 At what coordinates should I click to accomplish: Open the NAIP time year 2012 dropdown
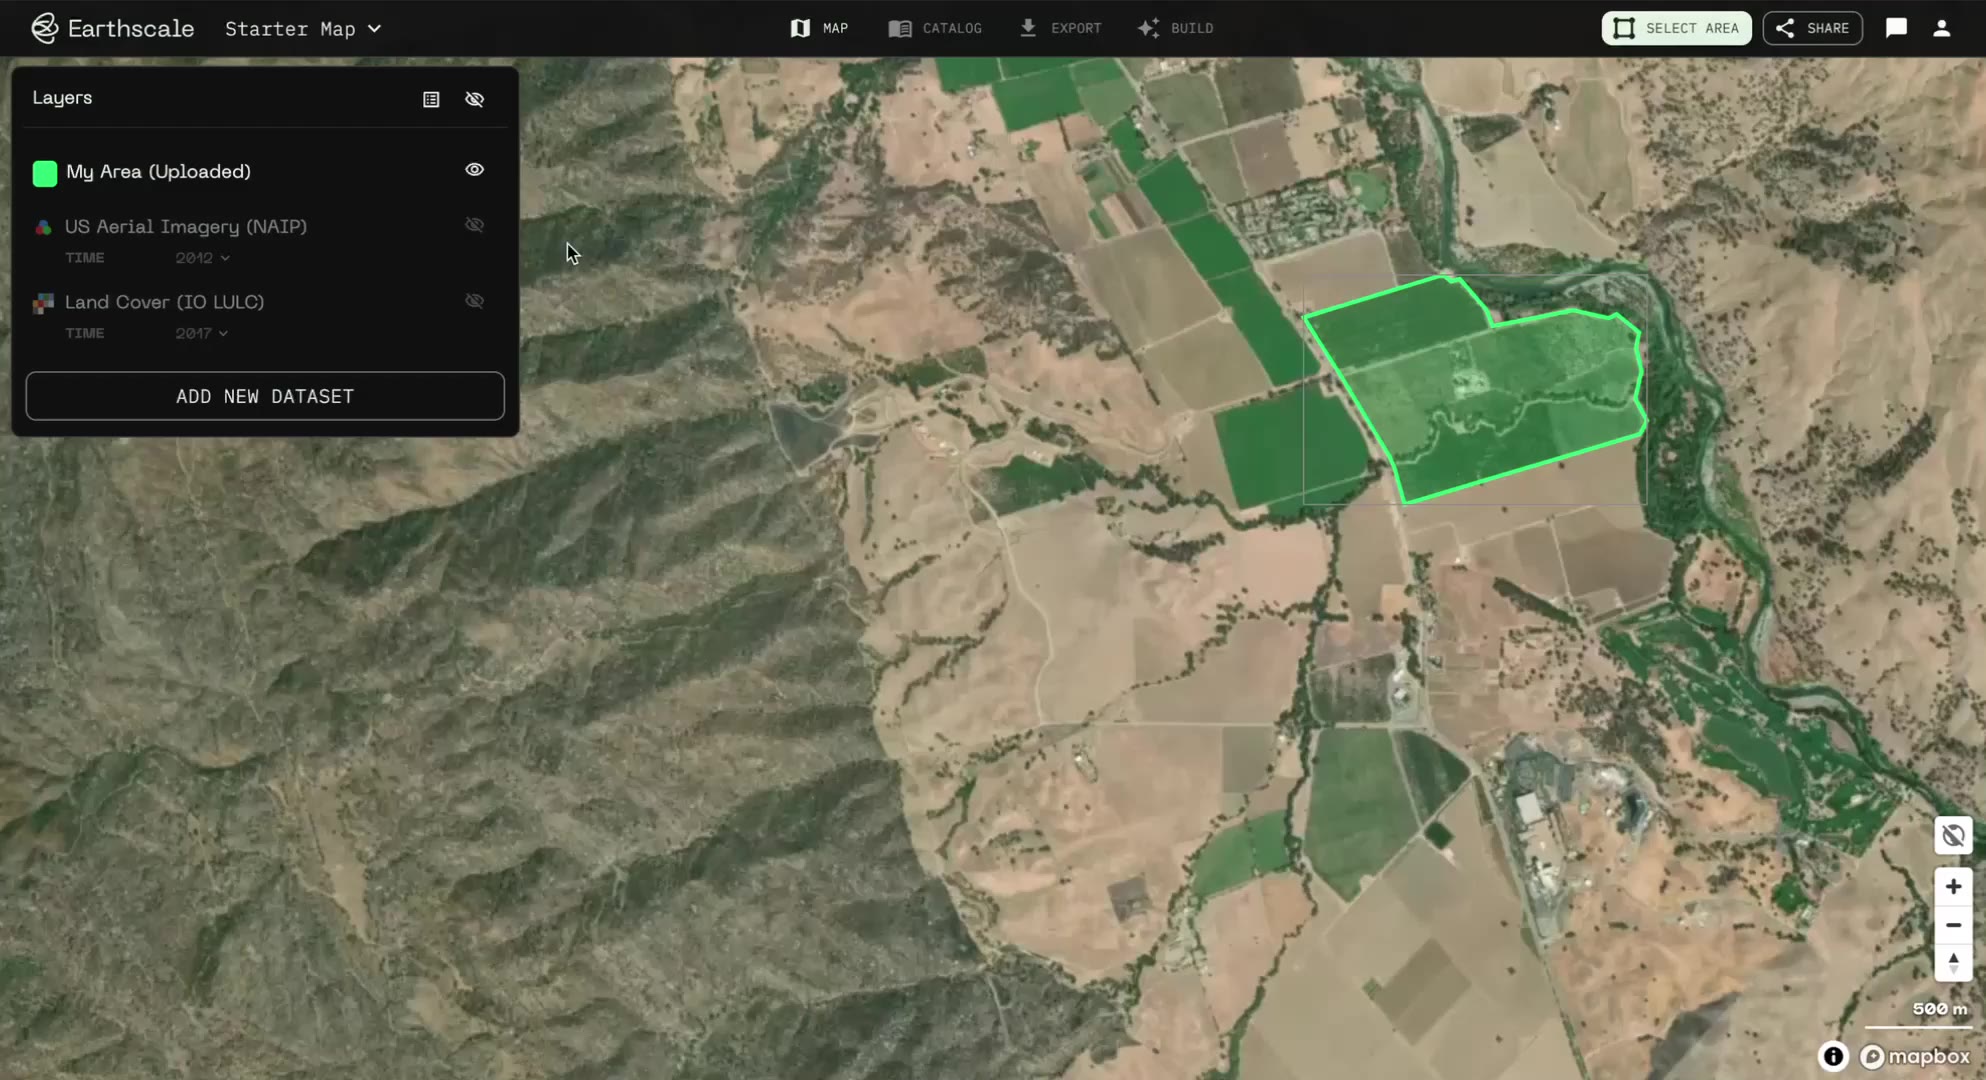pyautogui.click(x=202, y=258)
